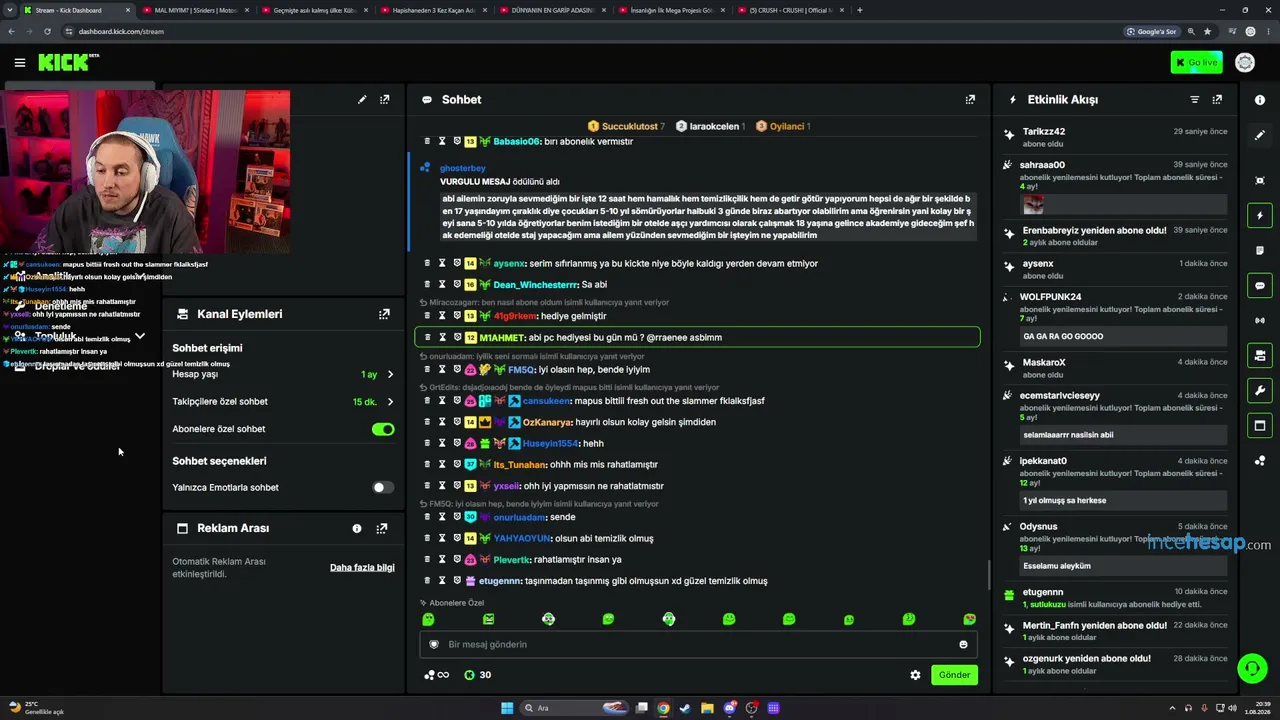Edit stream info with pencil icon

click(362, 100)
